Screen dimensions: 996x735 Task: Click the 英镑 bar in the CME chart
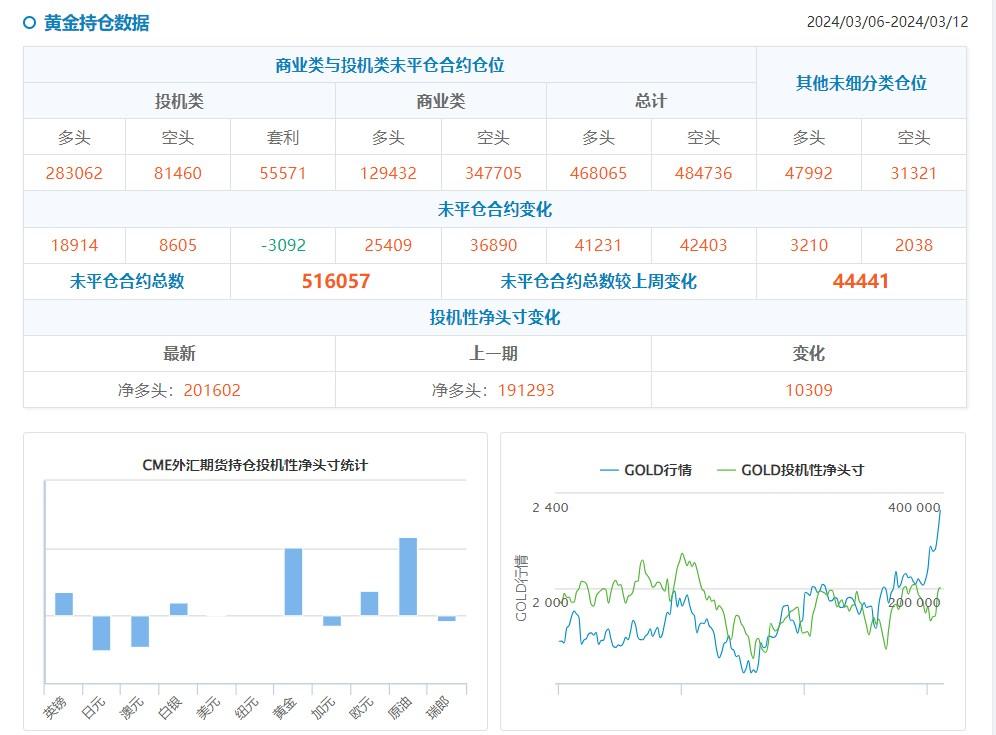(62, 603)
